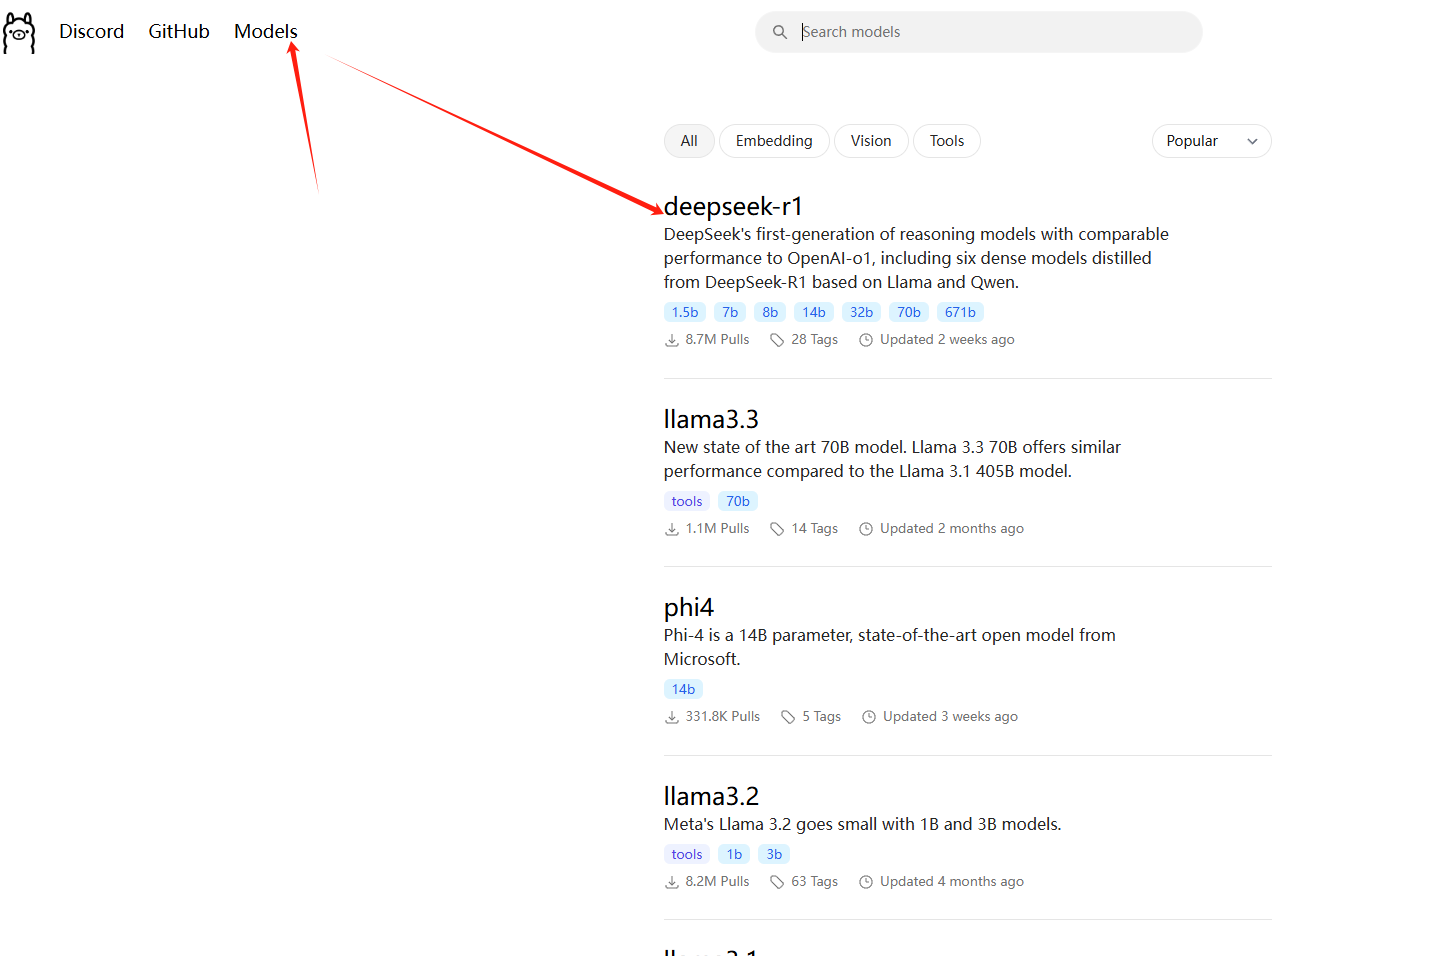Filter models by Tools
The width and height of the screenshot is (1434, 956).
pyautogui.click(x=947, y=141)
